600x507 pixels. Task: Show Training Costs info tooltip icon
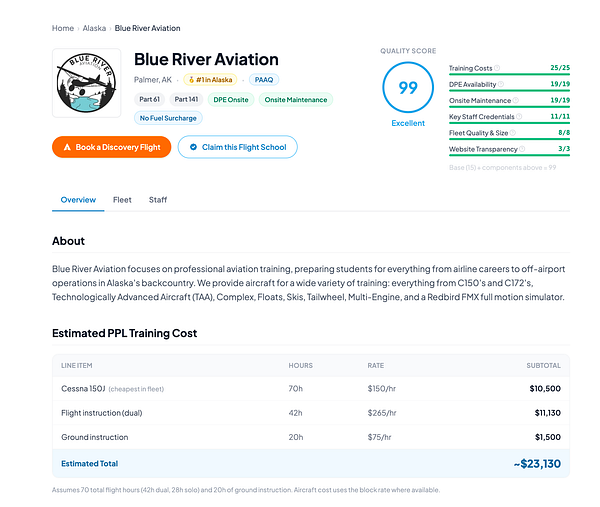(497, 68)
